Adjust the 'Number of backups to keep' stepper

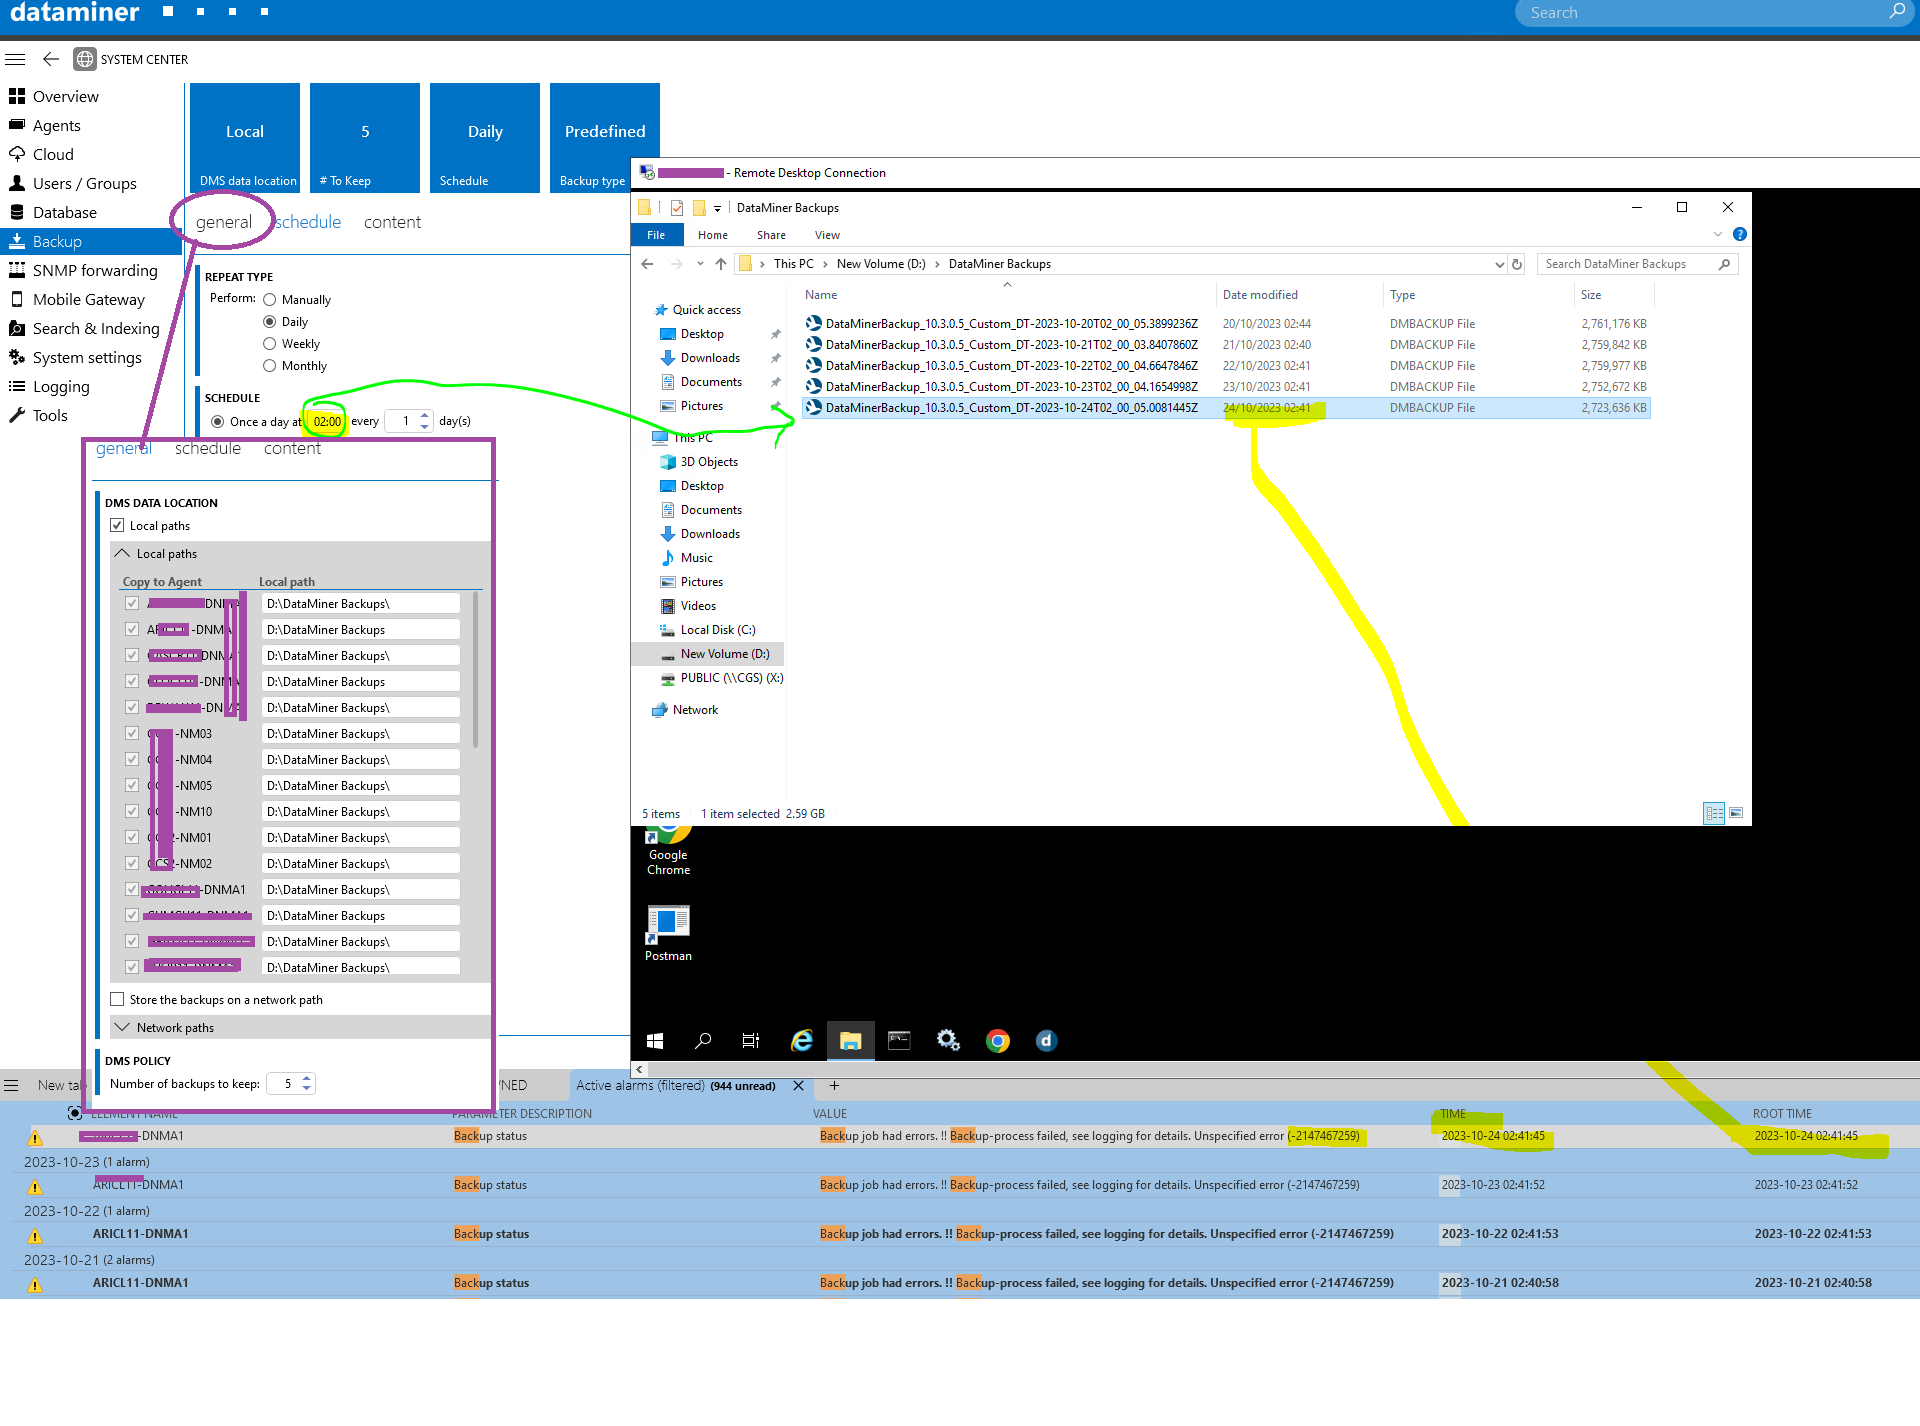coord(307,1084)
